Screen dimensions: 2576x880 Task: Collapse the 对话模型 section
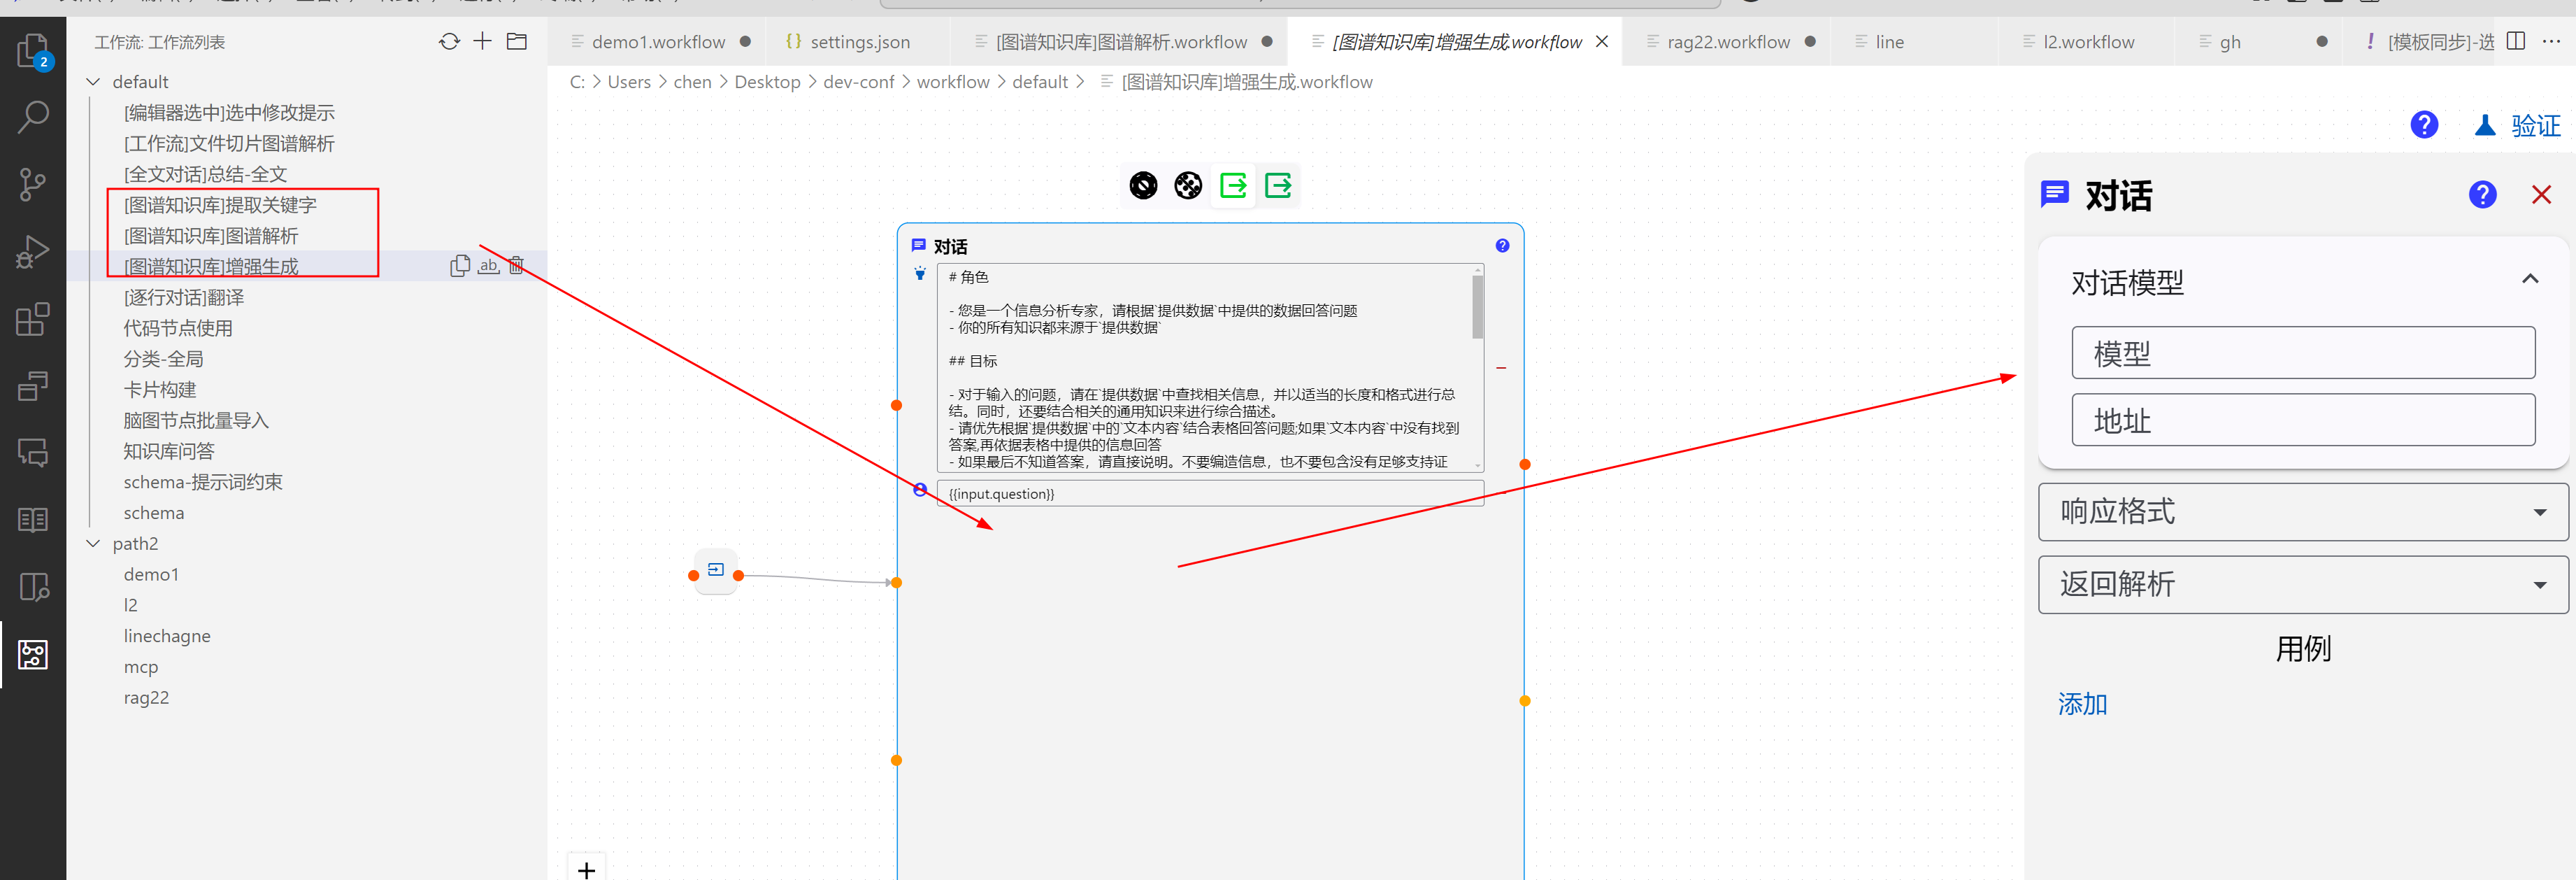click(2529, 280)
